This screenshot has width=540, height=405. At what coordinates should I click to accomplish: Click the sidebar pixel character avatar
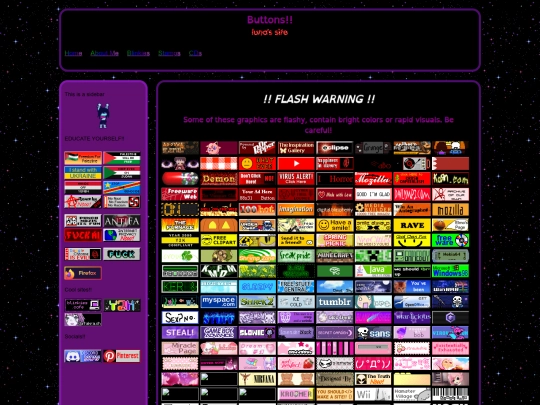click(x=103, y=115)
